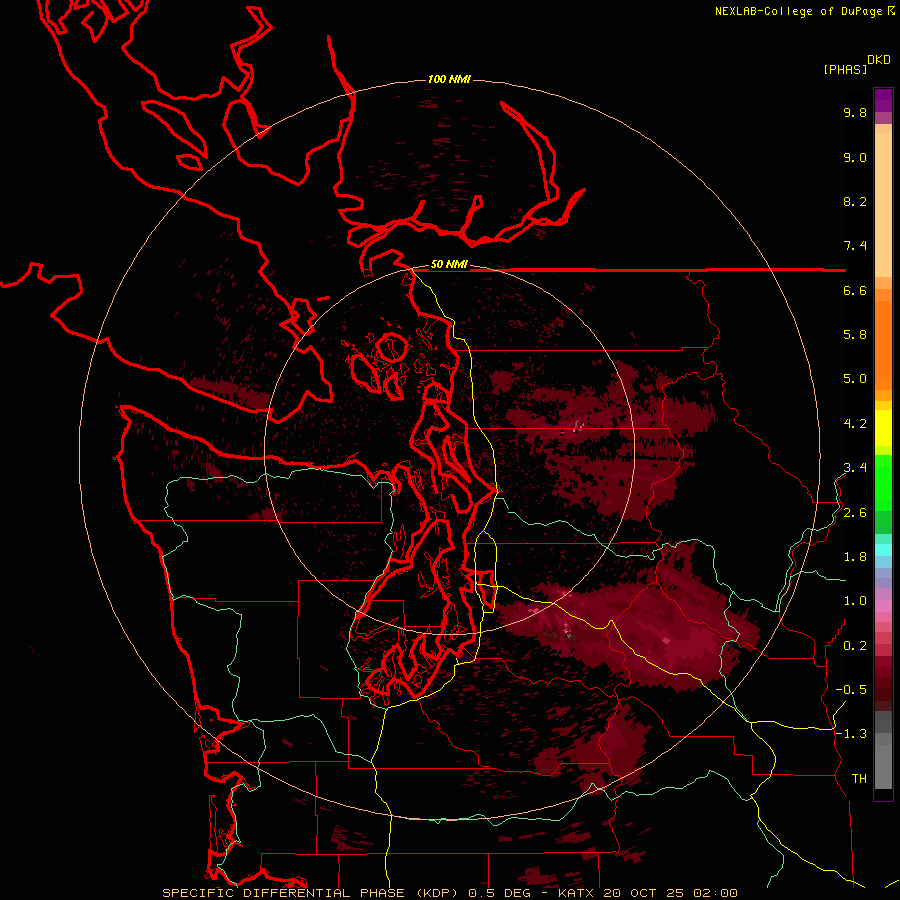Select the 7.4 scale value

[x=855, y=246]
